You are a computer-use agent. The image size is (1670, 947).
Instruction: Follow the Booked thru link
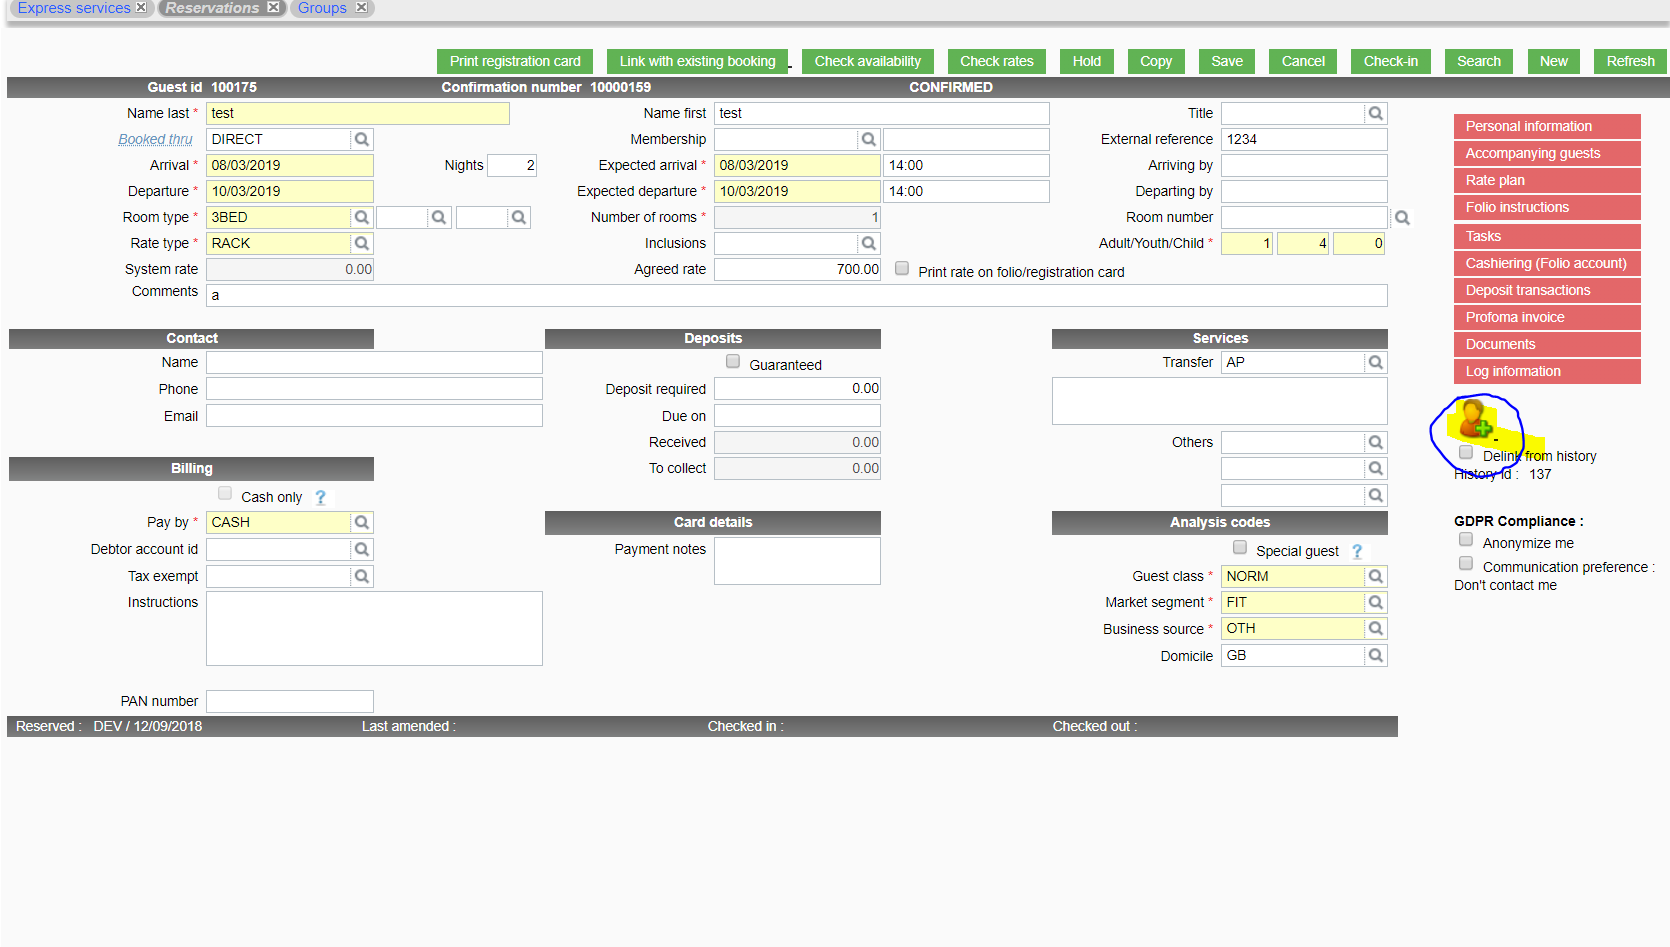point(155,139)
